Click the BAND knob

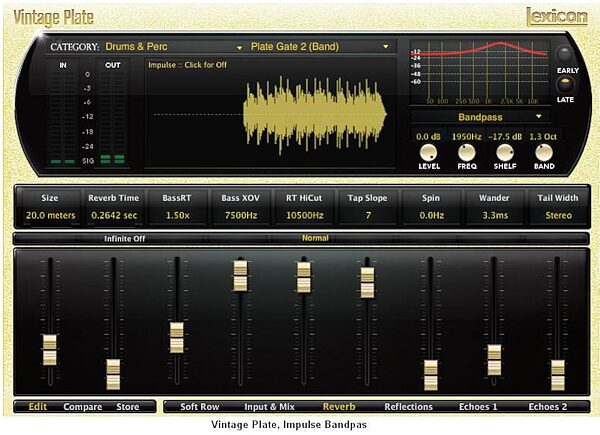pos(544,153)
